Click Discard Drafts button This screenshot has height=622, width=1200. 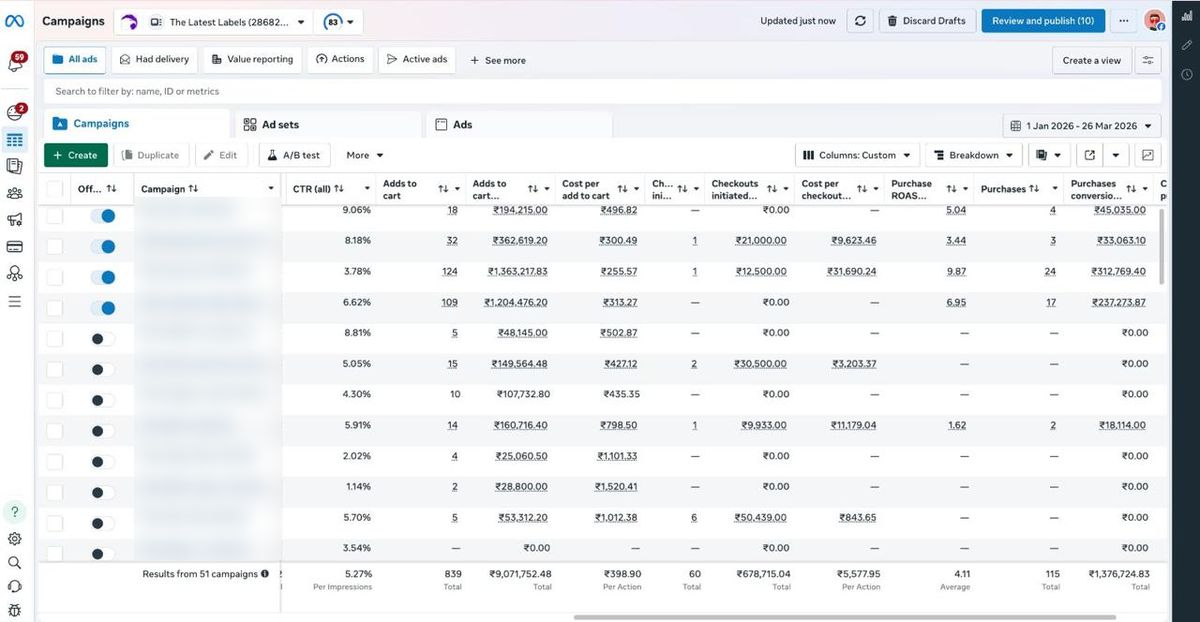point(927,21)
